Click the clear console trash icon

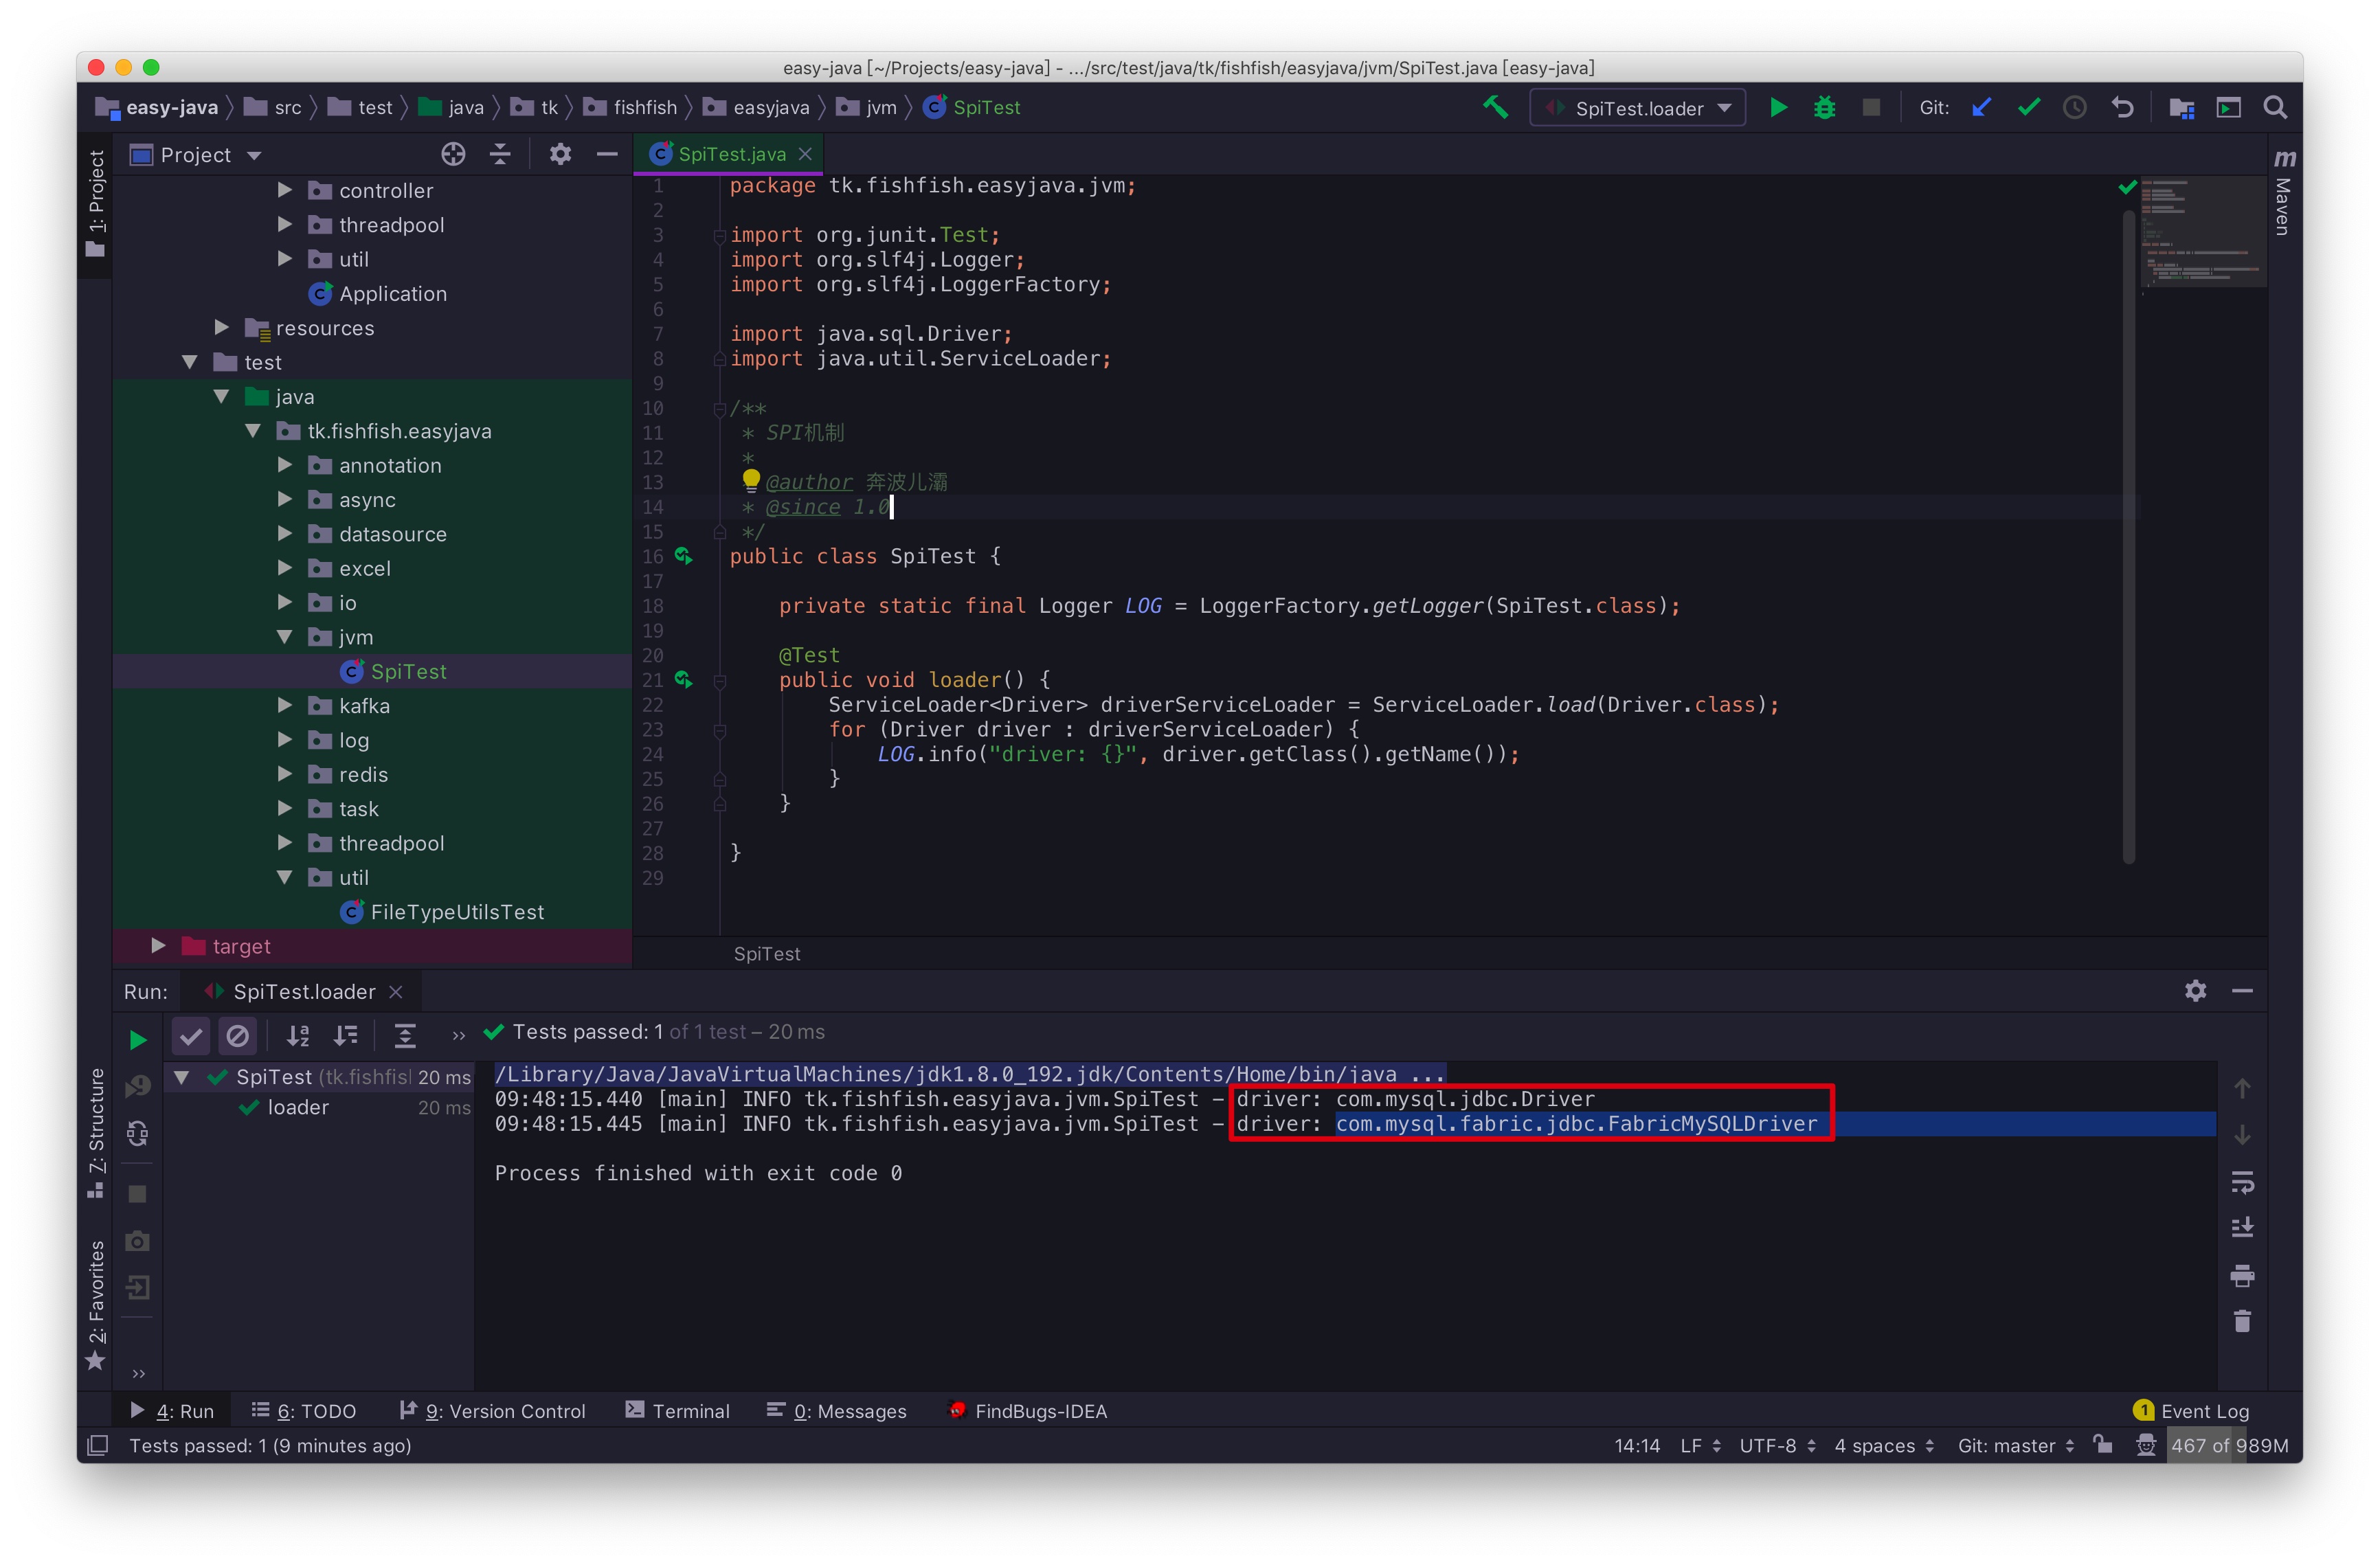click(x=2242, y=1322)
